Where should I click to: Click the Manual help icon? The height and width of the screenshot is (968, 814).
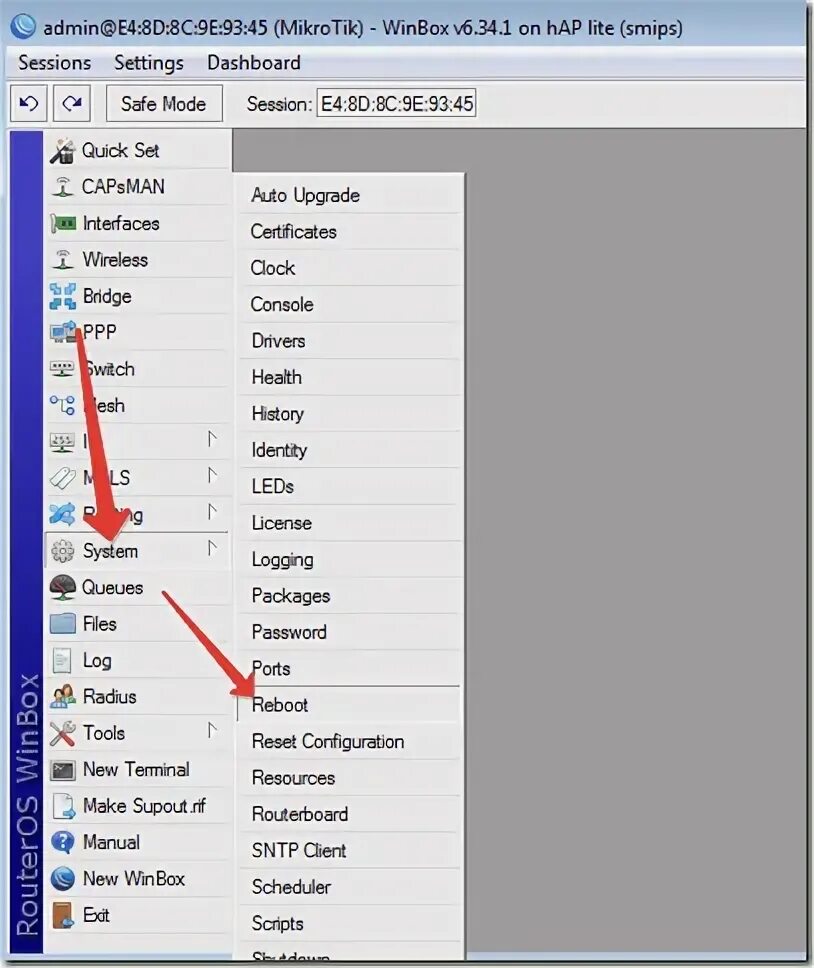tap(62, 842)
